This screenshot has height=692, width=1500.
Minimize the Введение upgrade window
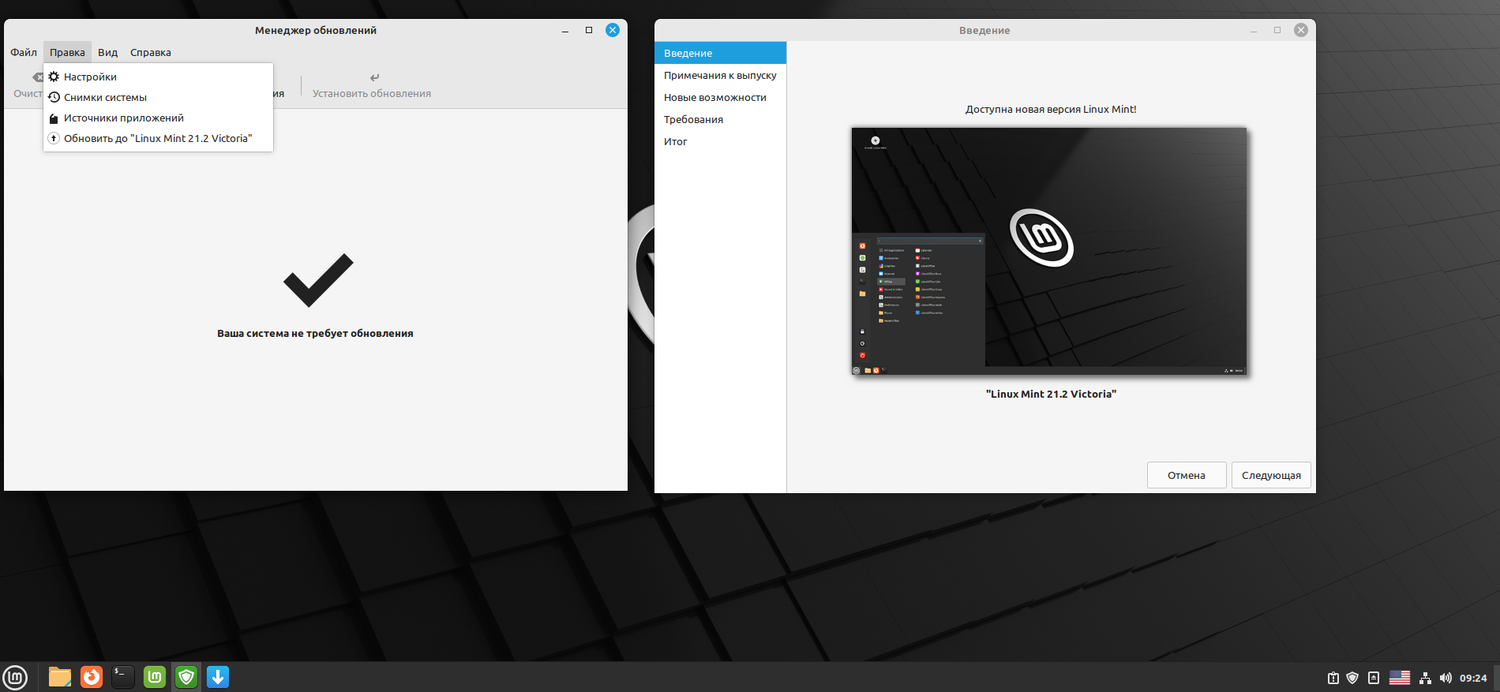point(1254,30)
